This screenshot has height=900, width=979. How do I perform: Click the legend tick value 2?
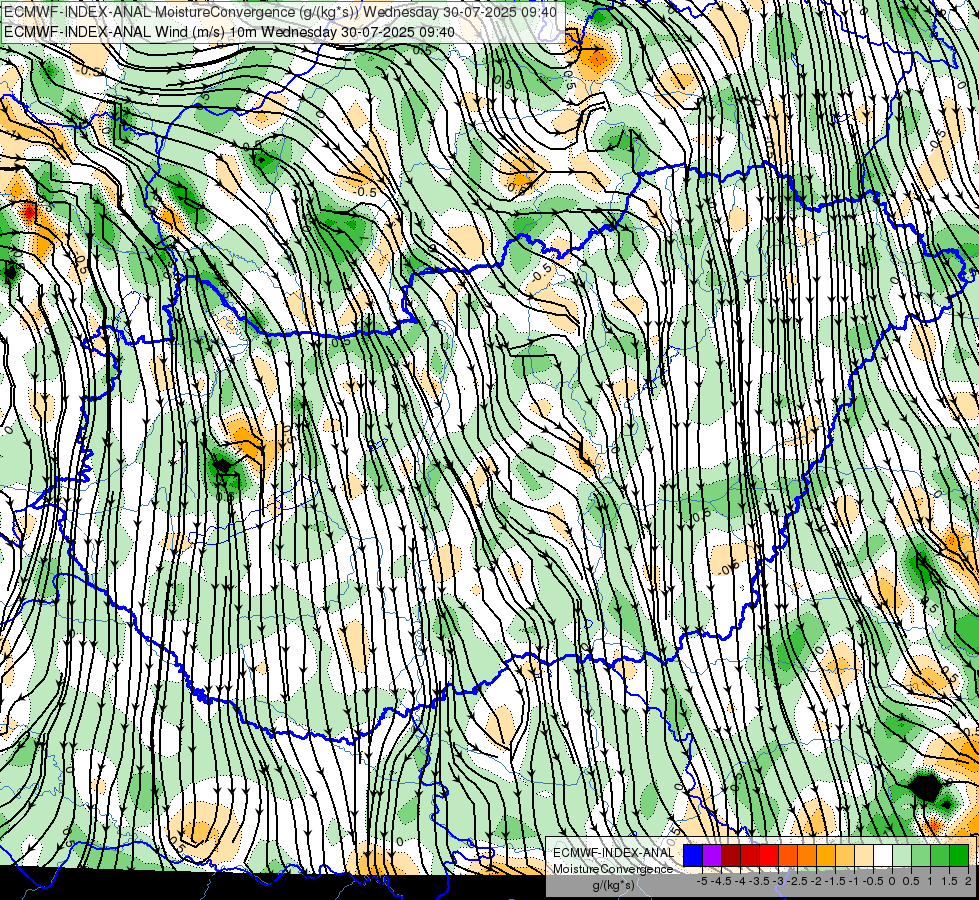tap(968, 881)
